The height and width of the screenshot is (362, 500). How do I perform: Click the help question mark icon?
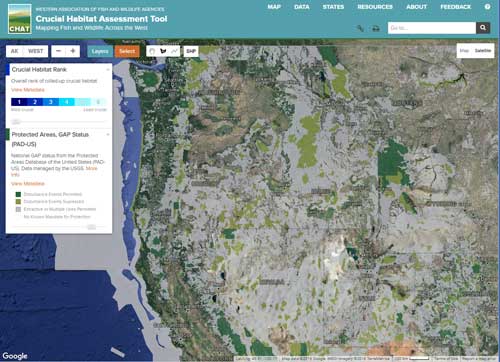point(487,7)
